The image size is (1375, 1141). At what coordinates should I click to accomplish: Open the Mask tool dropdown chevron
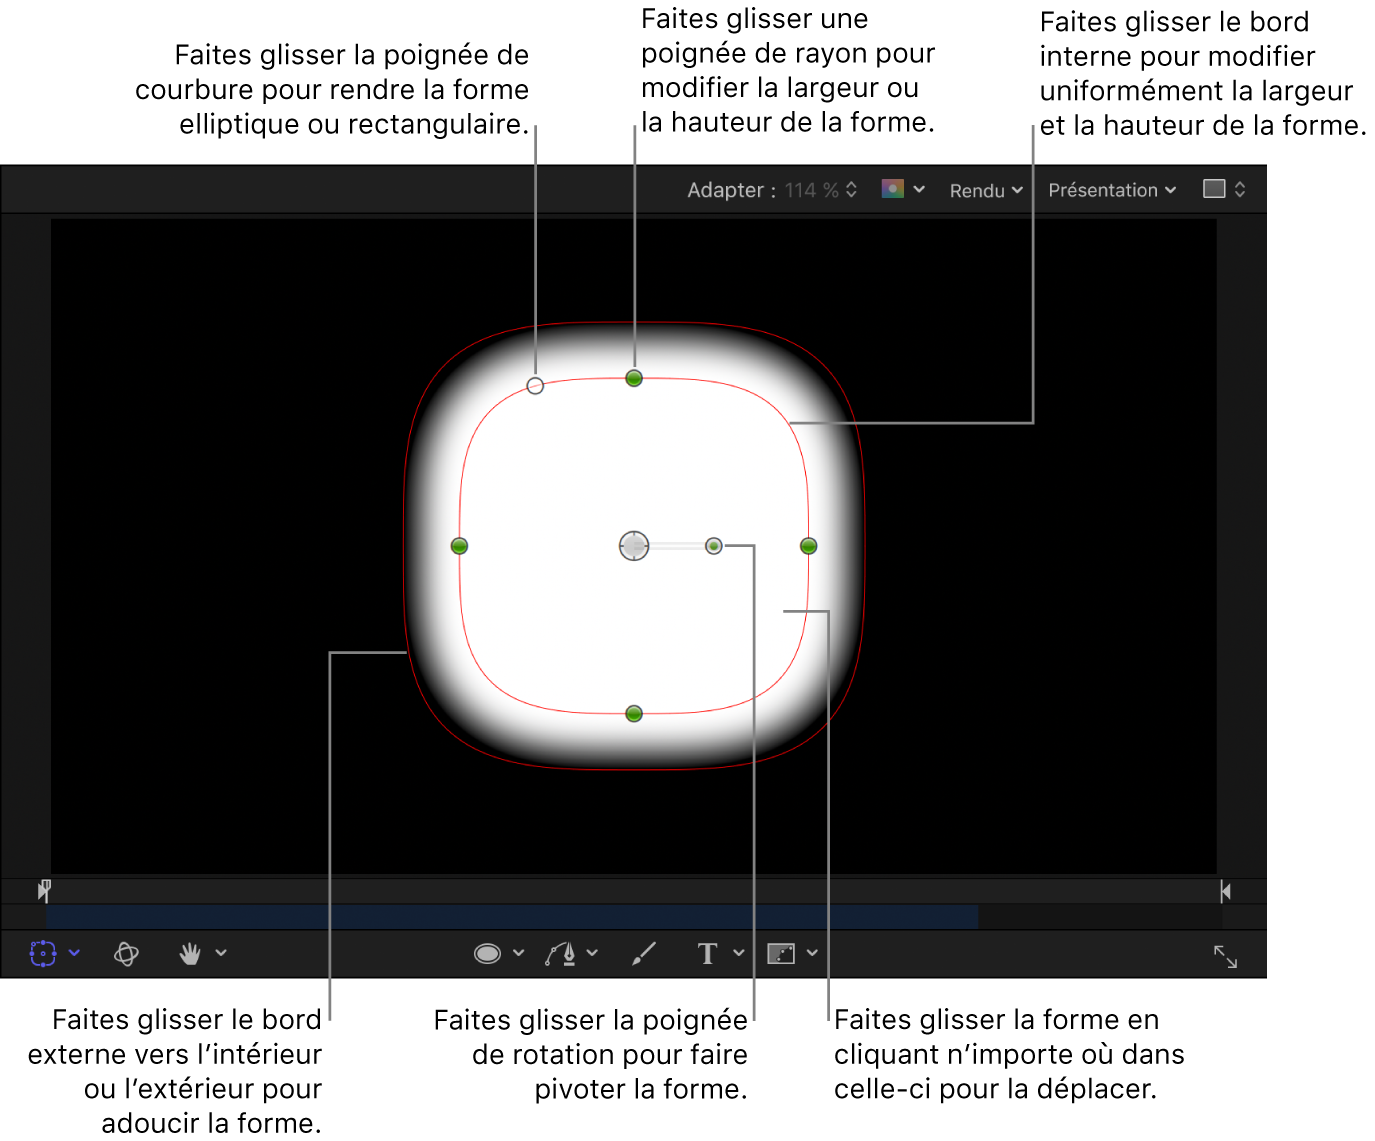coord(813,953)
